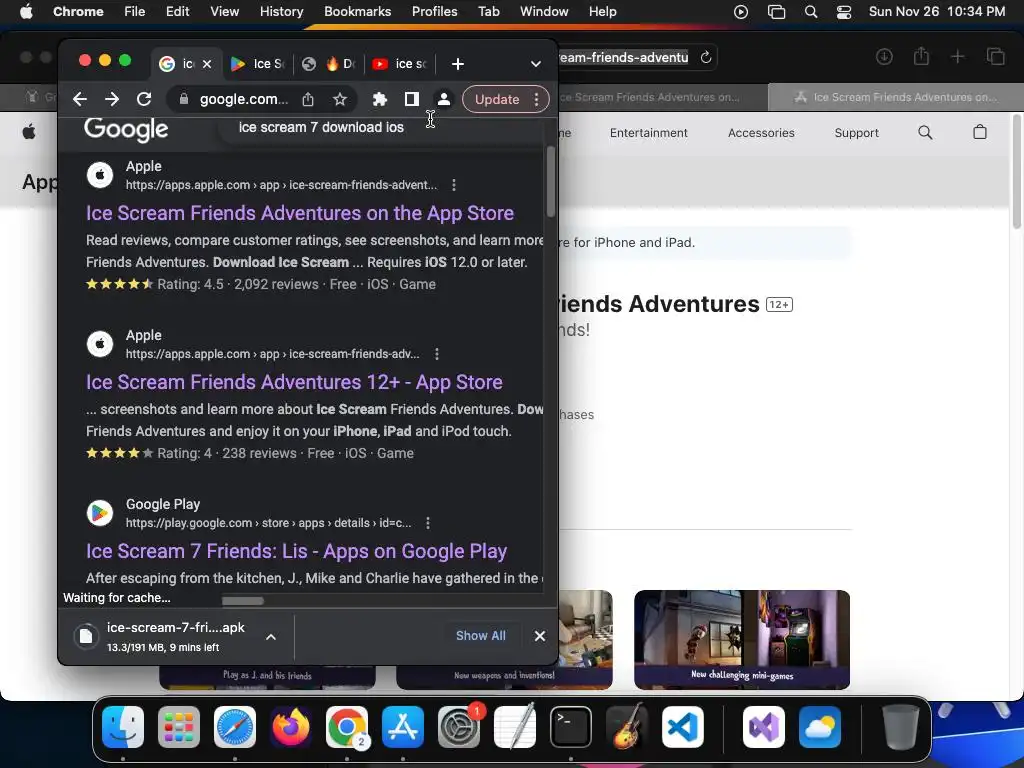Viewport: 1024px width, 768px height.
Task: Expand the apk download options chevron
Action: coord(271,637)
